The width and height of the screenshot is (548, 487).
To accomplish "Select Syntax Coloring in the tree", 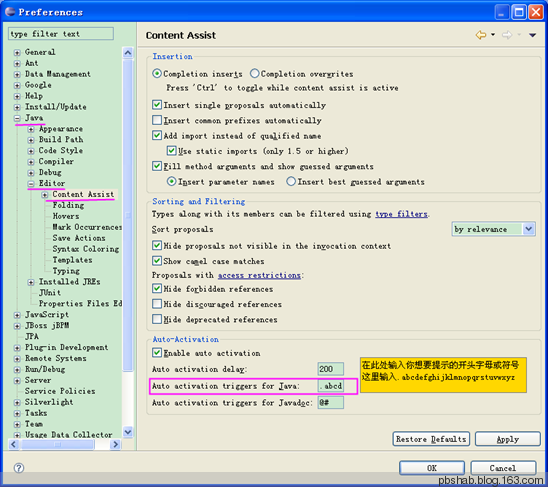I will pyautogui.click(x=86, y=249).
